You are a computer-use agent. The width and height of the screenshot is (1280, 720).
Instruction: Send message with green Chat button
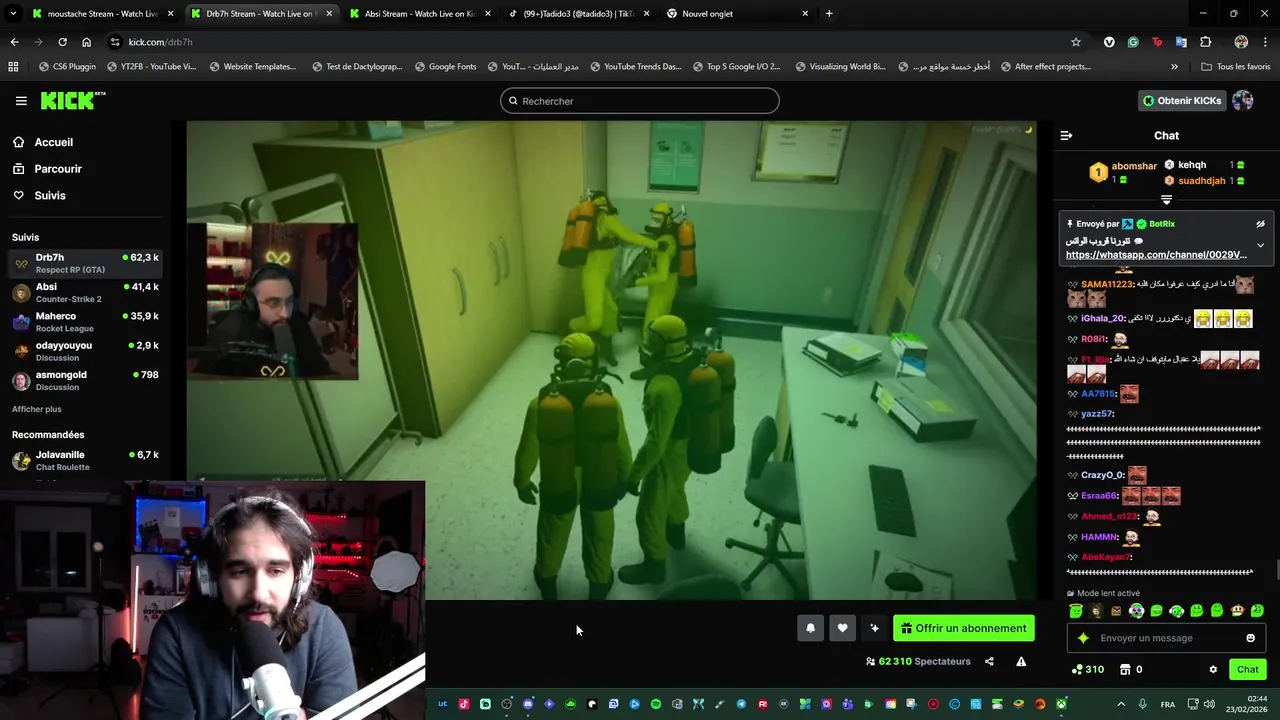(x=1247, y=669)
